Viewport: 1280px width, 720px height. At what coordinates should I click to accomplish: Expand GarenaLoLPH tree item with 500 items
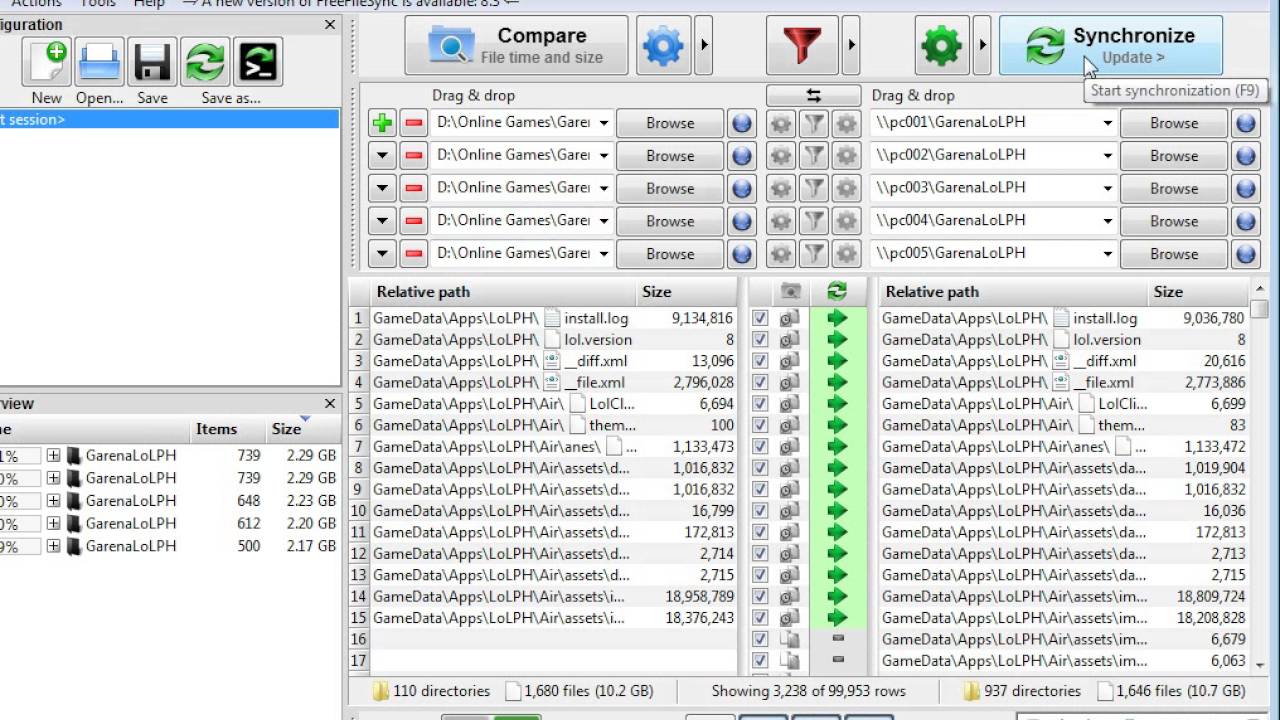[53, 547]
